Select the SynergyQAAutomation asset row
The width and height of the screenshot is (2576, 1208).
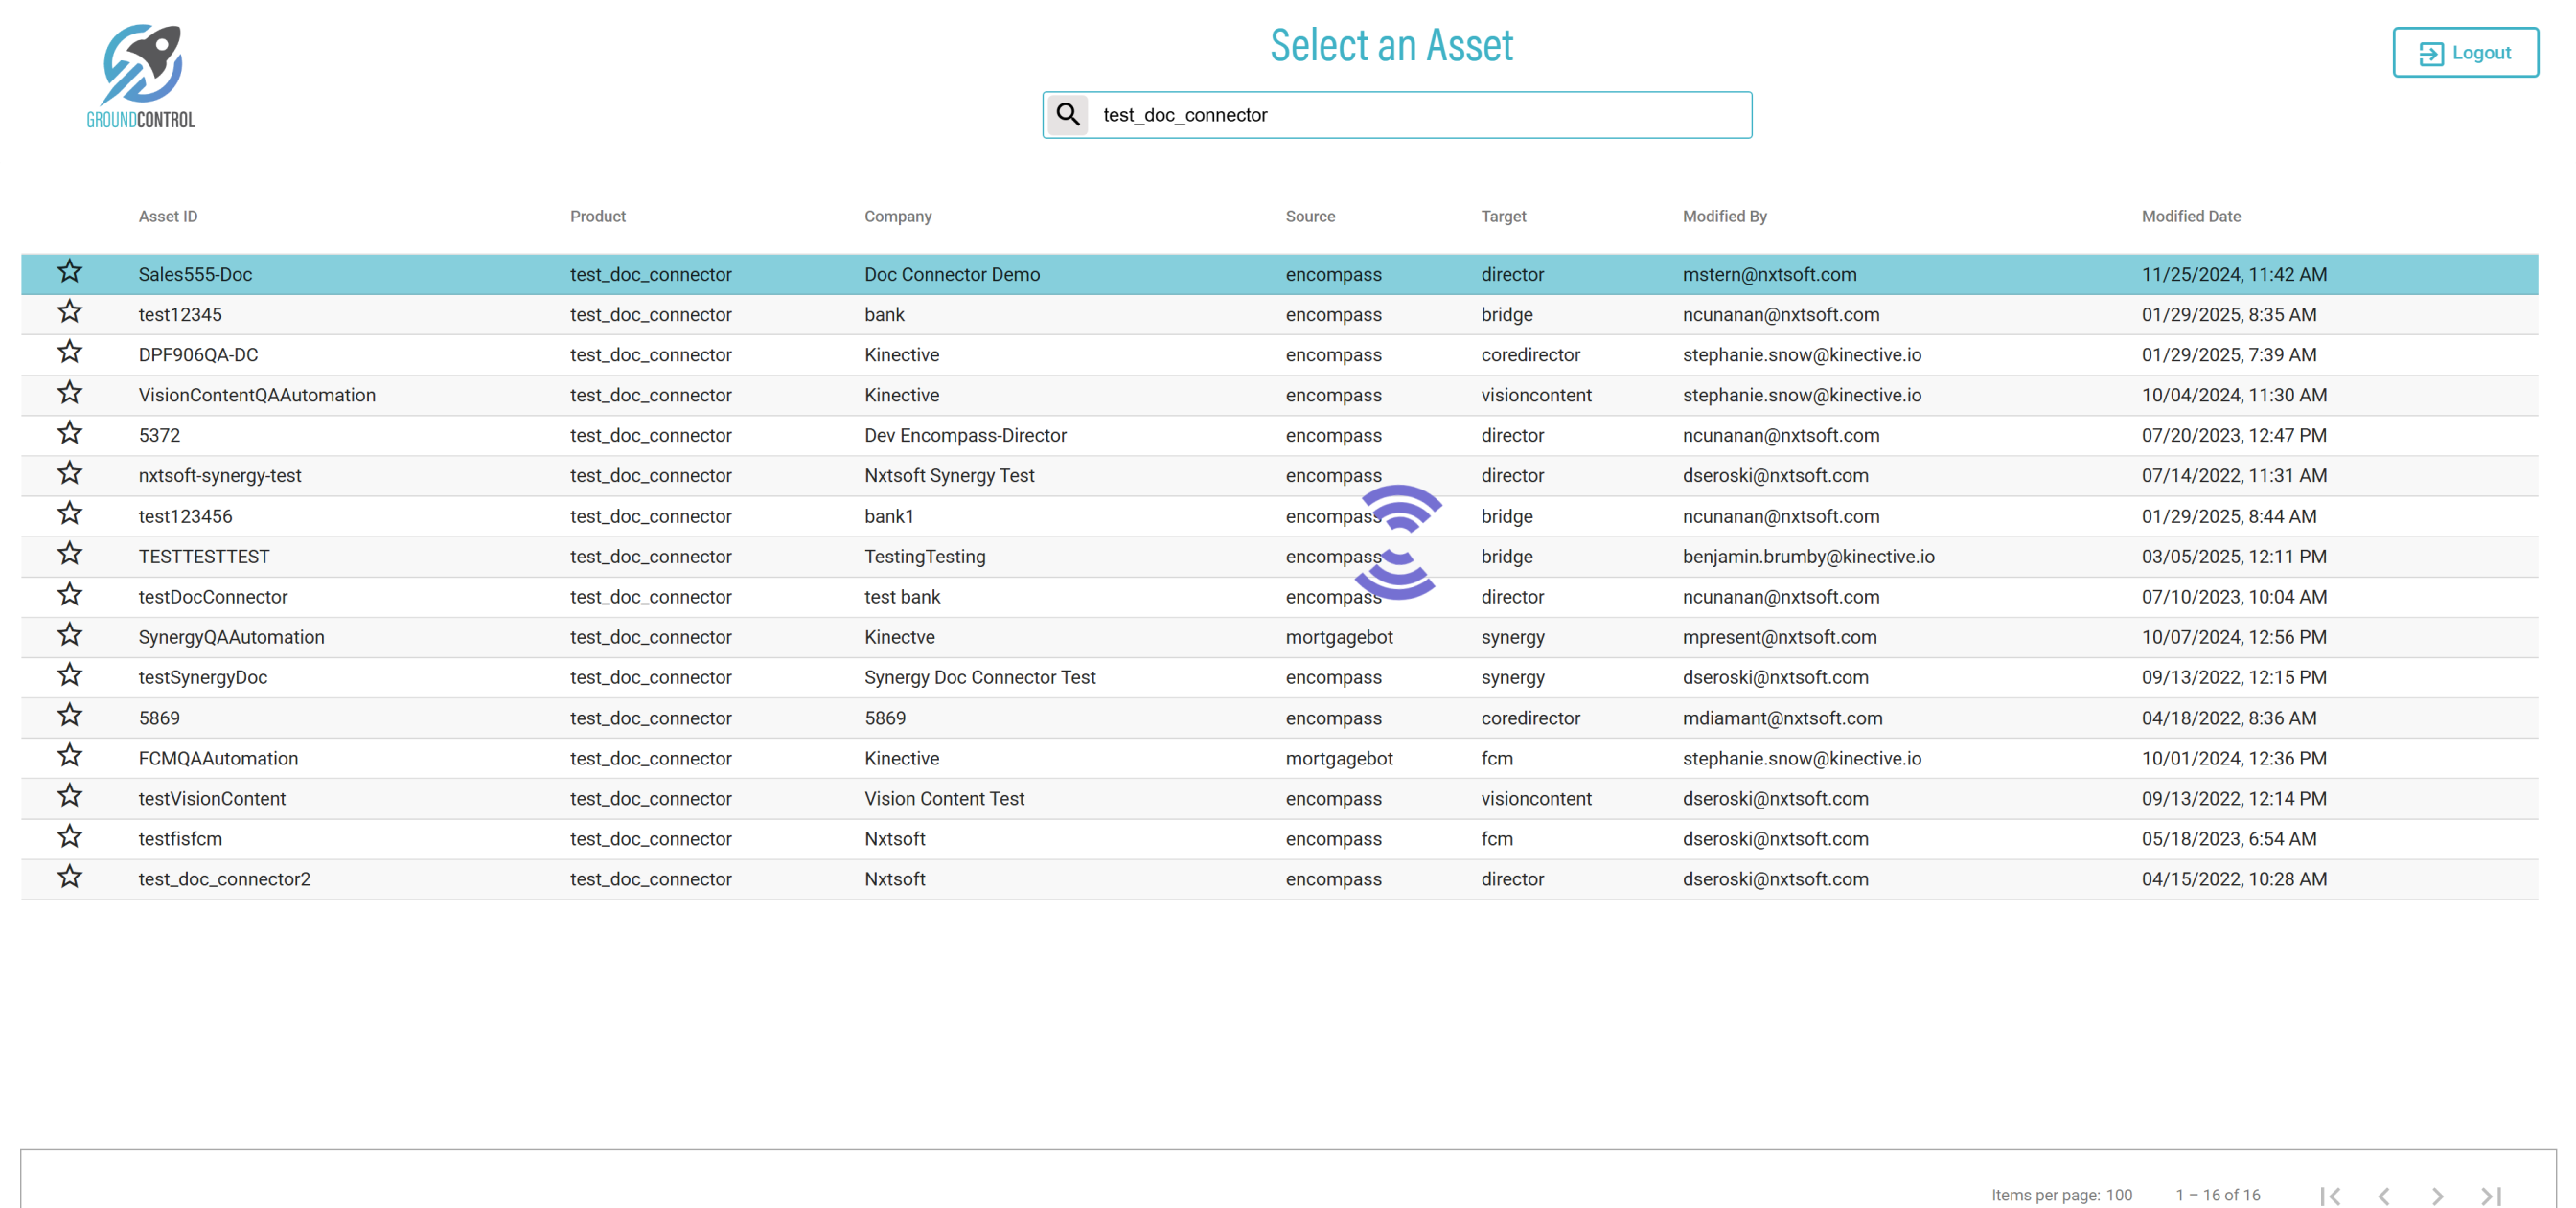coord(231,637)
